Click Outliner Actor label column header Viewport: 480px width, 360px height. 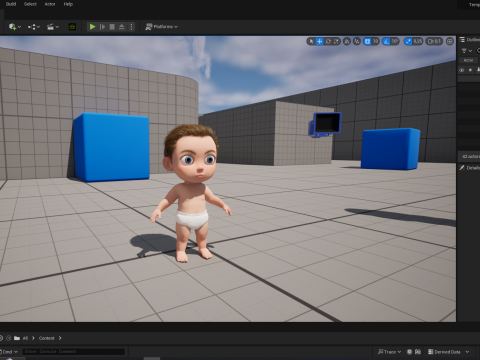(x=468, y=60)
